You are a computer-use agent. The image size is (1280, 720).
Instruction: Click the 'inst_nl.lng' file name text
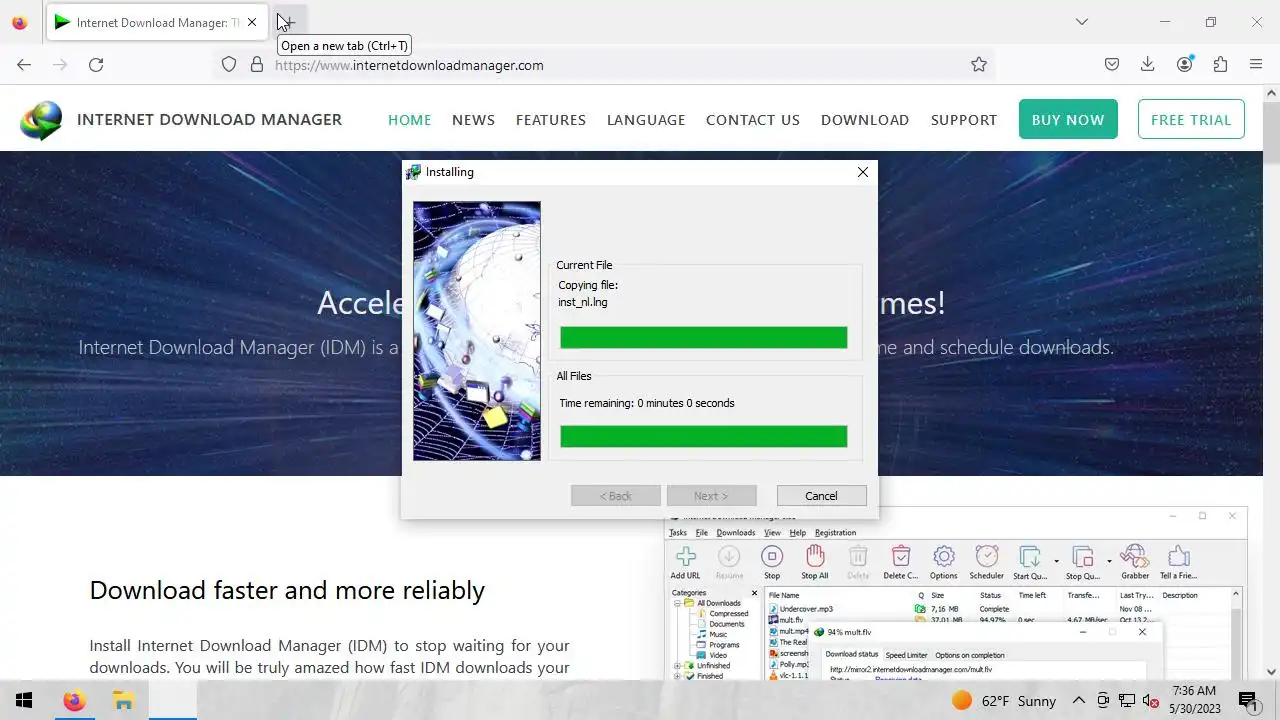coord(583,302)
